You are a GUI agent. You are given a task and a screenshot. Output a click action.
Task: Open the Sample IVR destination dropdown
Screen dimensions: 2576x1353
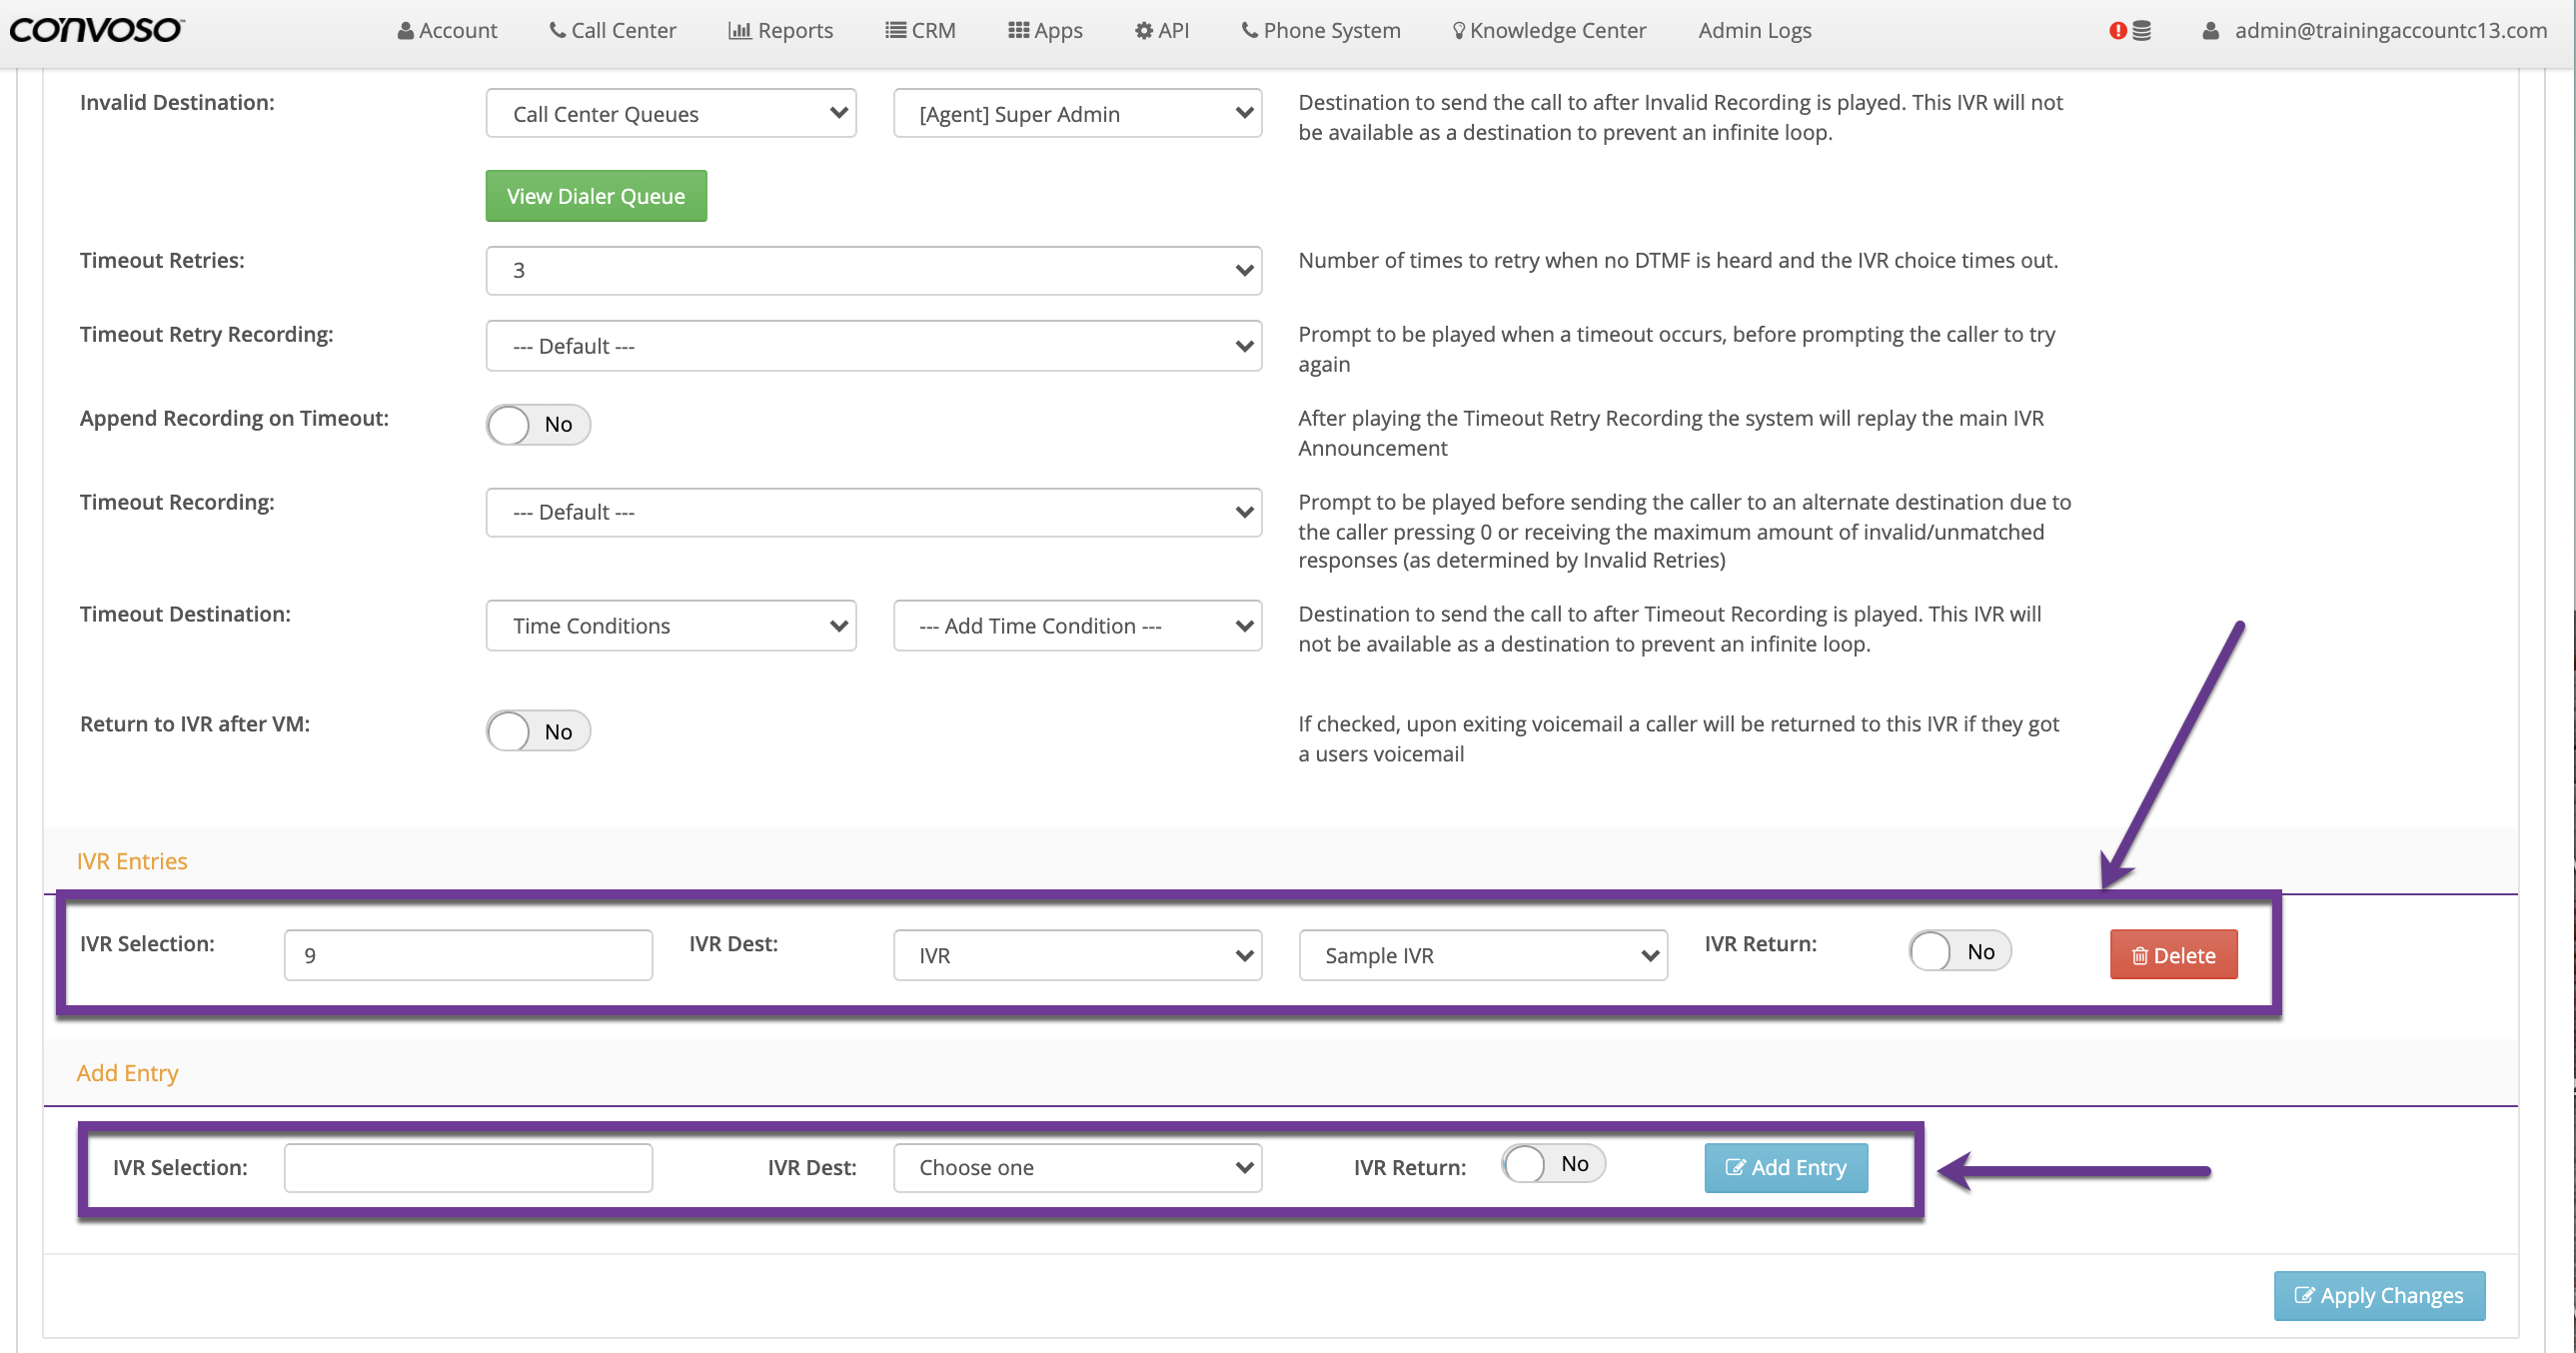click(x=1482, y=955)
